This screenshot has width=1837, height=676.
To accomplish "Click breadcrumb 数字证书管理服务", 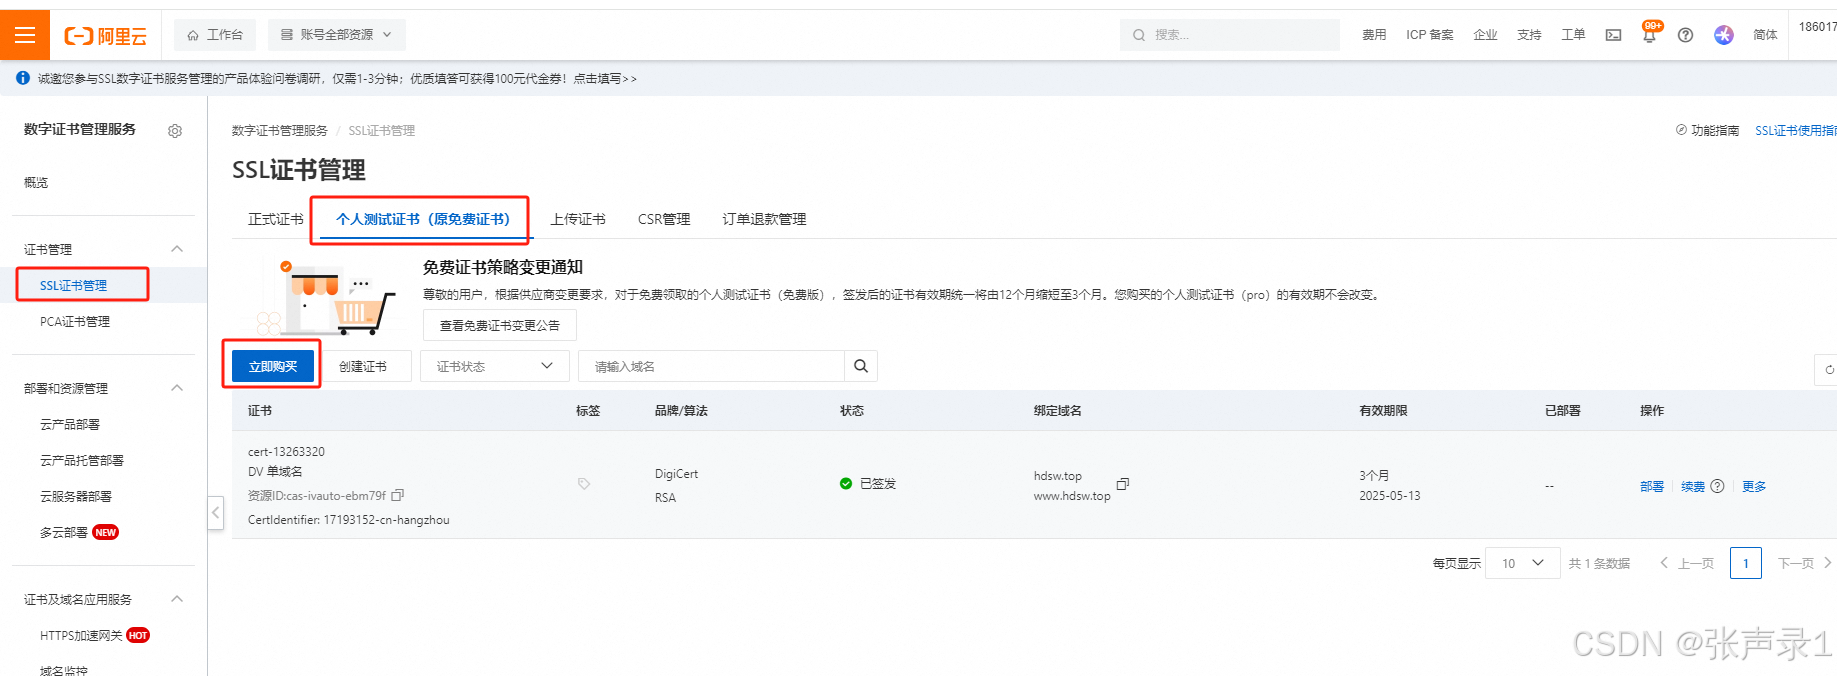I will click(280, 130).
